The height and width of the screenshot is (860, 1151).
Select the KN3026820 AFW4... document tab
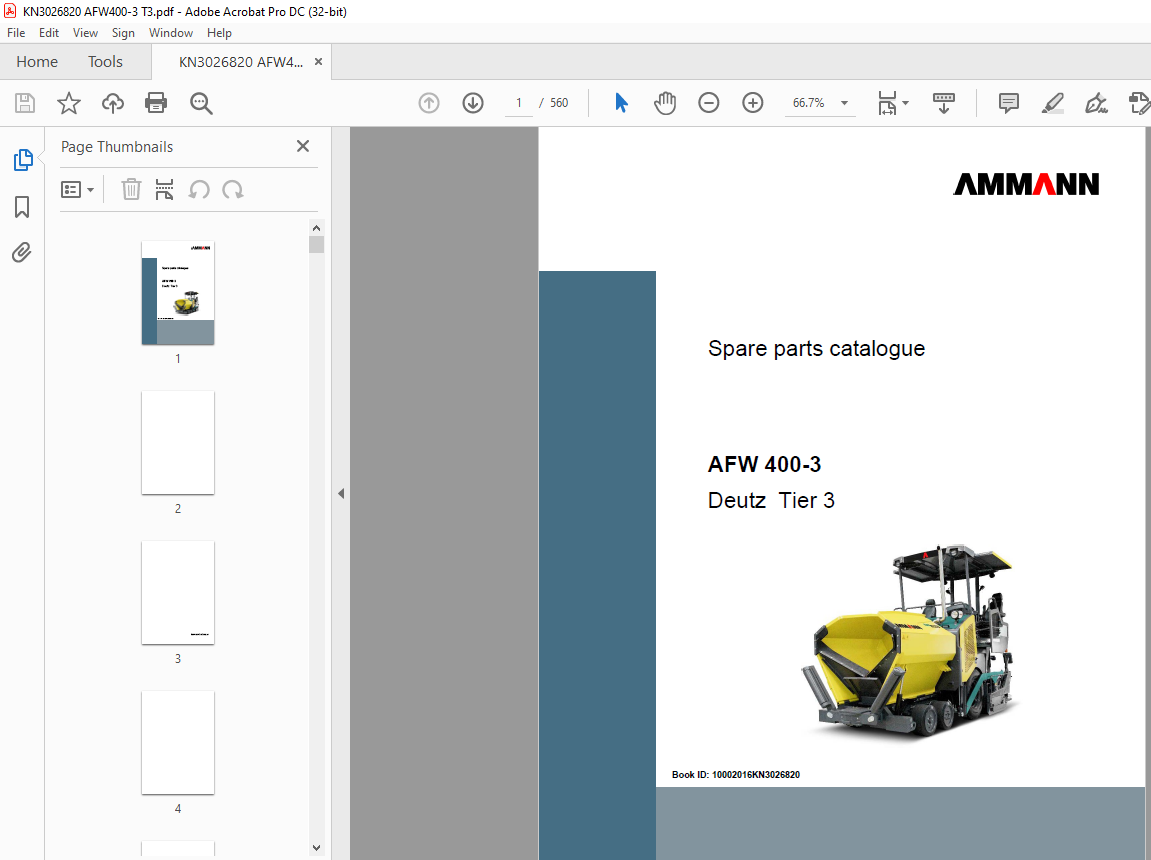241,62
